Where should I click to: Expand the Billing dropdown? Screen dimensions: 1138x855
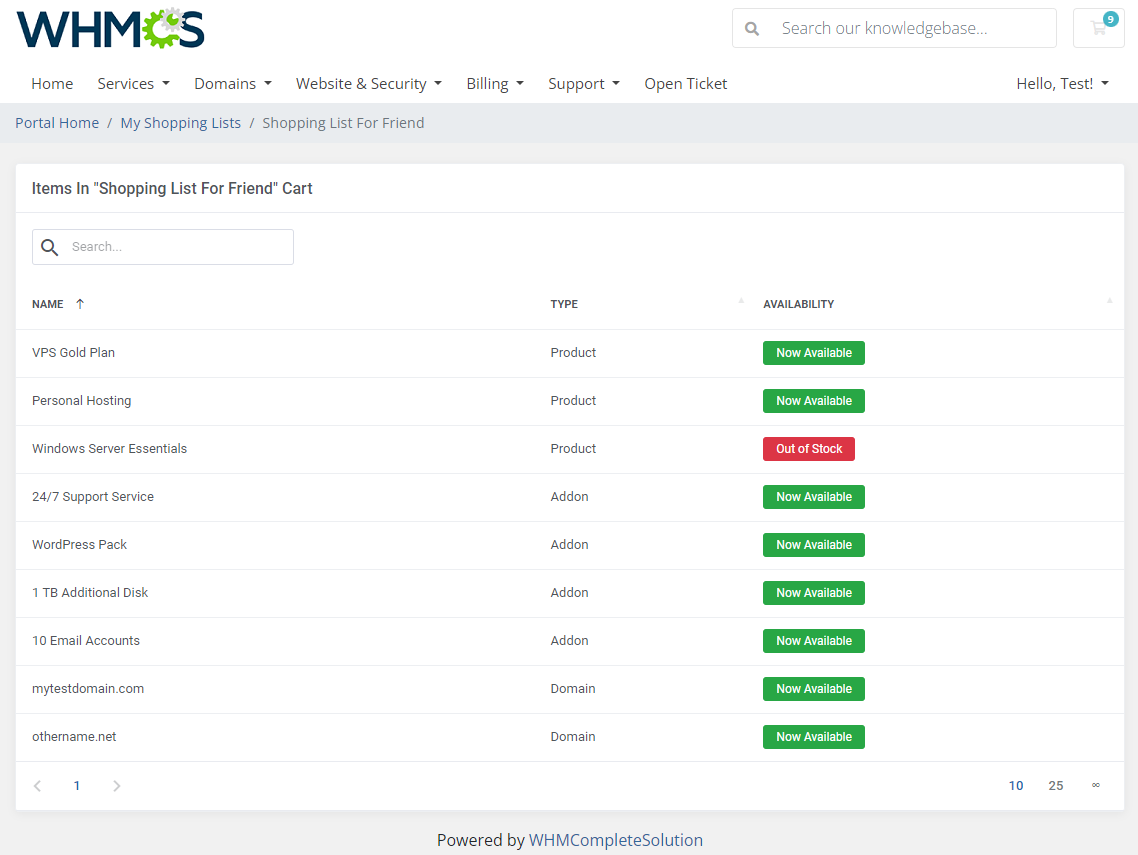(x=494, y=83)
